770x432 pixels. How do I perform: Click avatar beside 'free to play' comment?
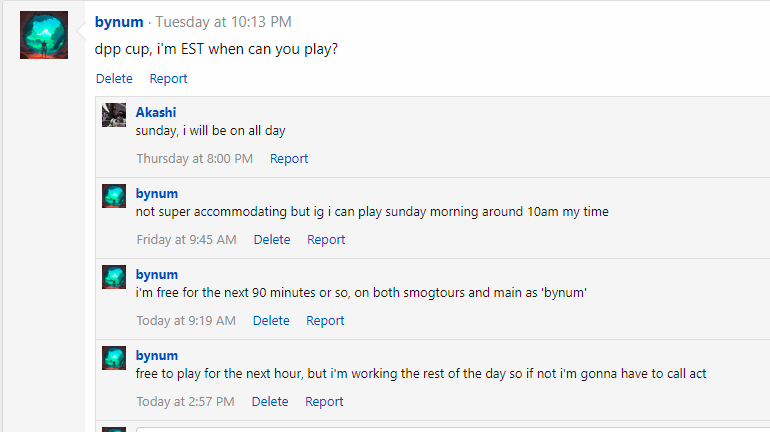click(x=114, y=358)
